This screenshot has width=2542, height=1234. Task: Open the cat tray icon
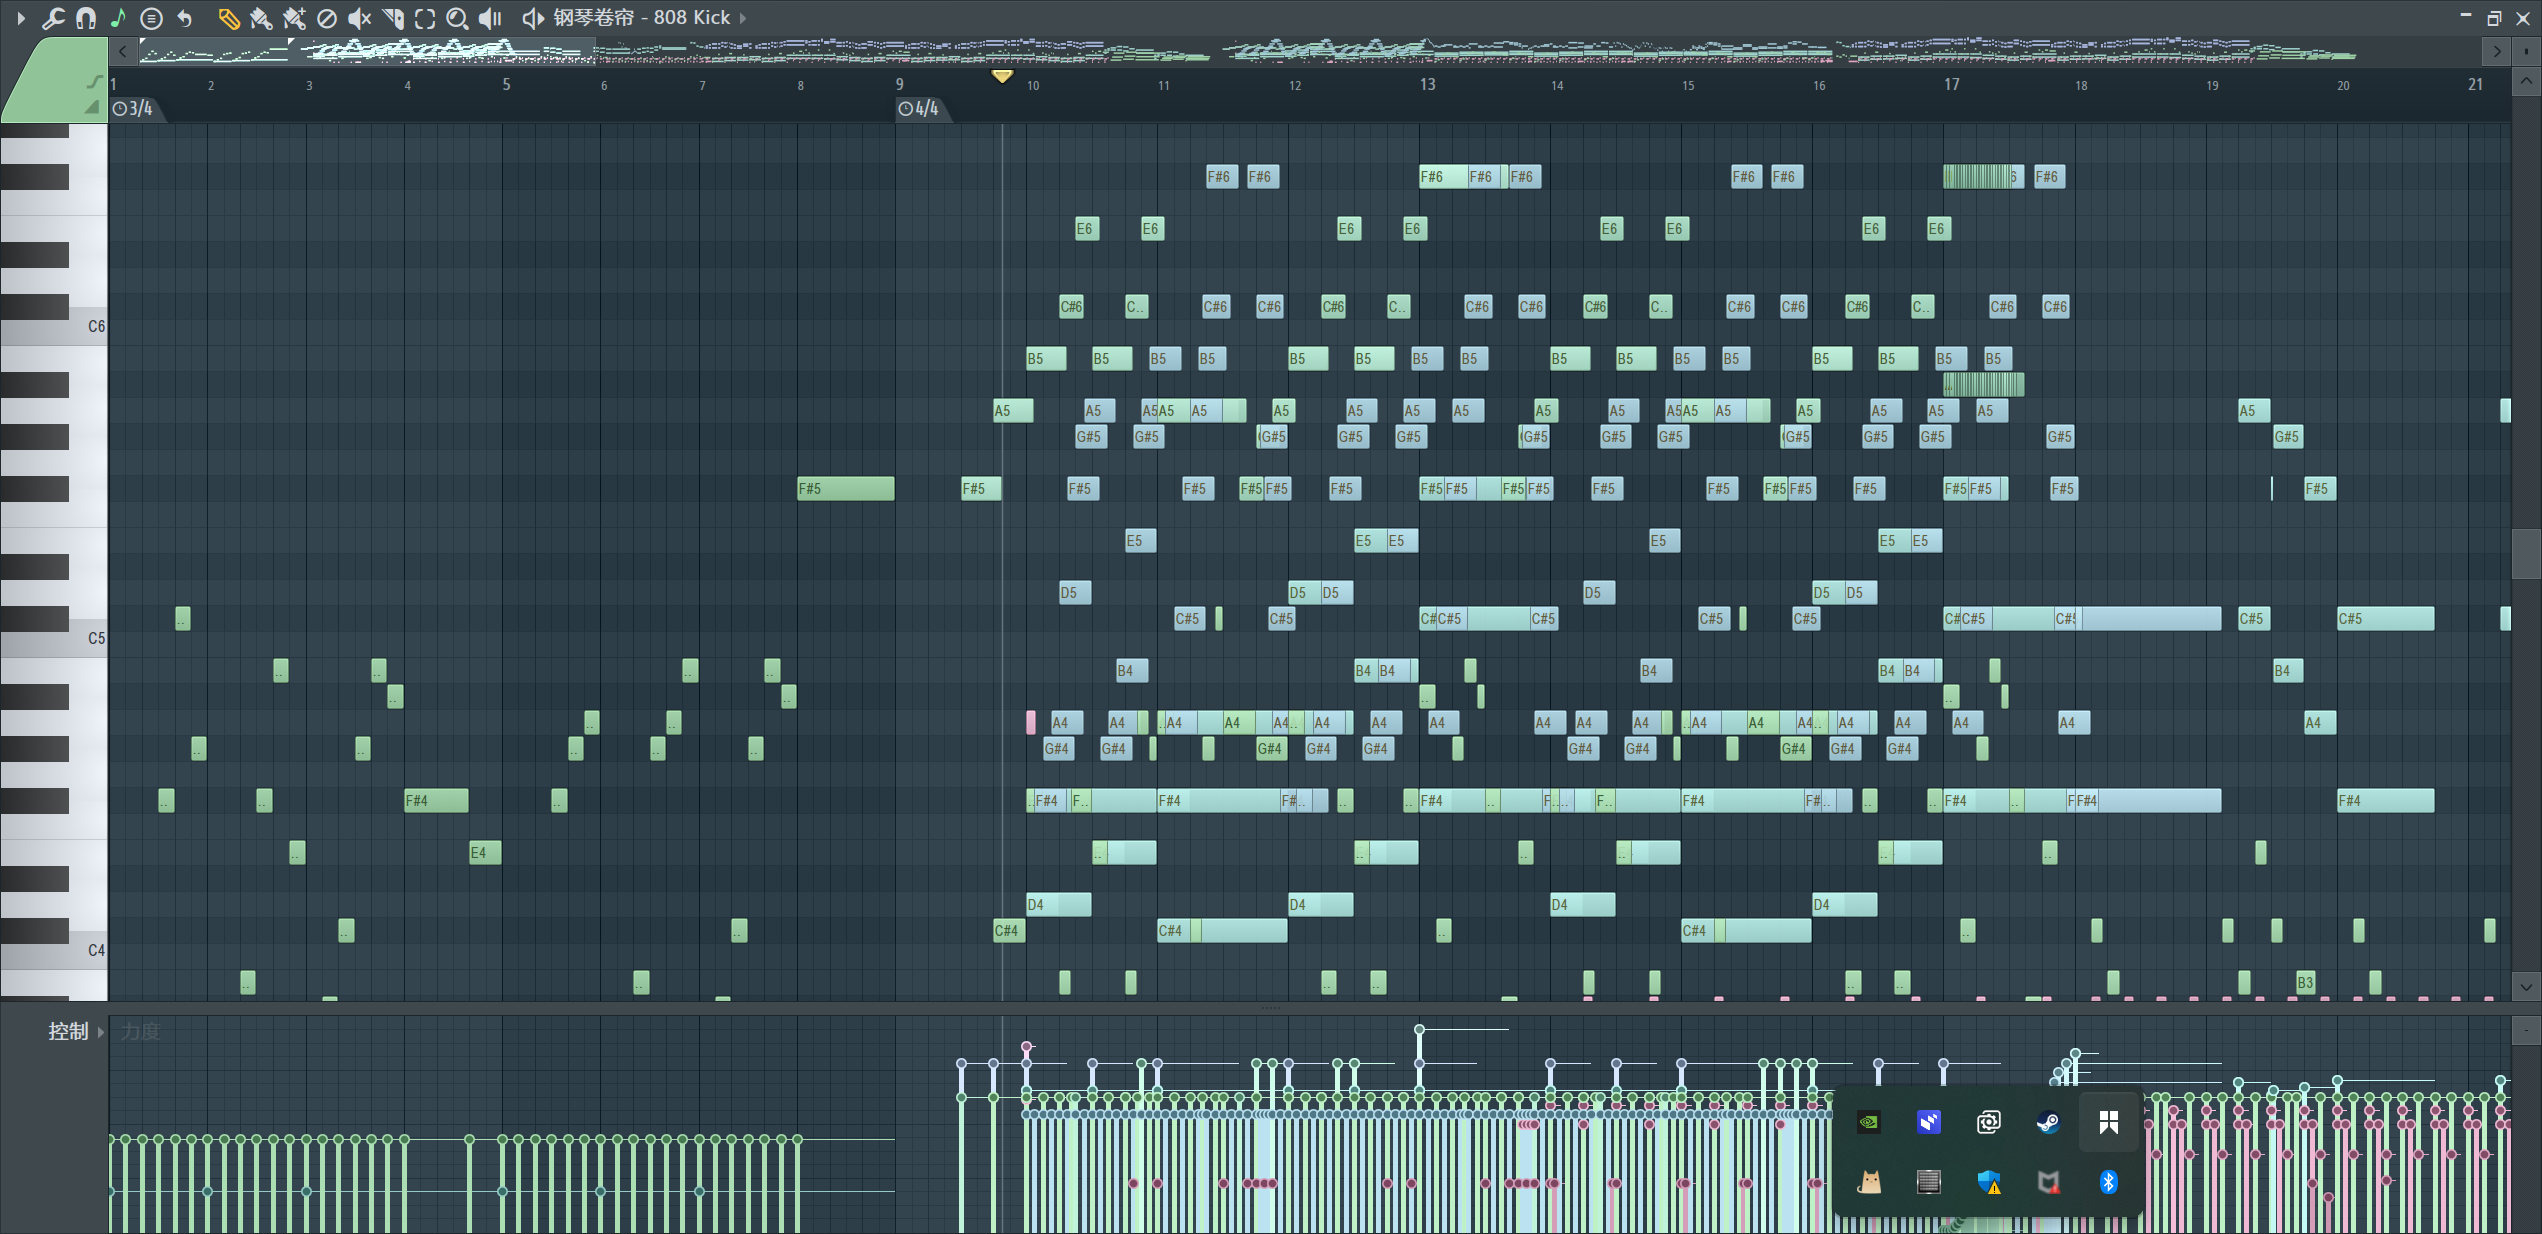pos(1869,1182)
